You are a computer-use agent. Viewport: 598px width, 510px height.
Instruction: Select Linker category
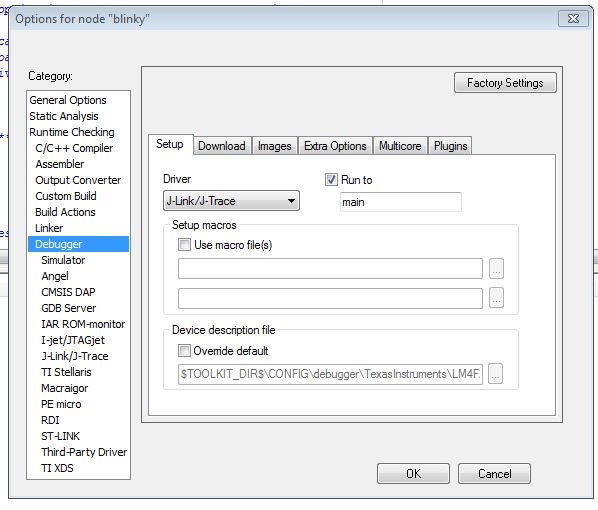pos(78,228)
